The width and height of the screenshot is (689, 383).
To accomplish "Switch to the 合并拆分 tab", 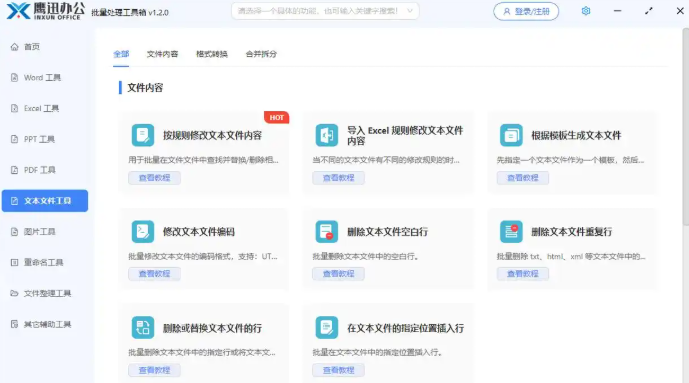I will (261, 54).
